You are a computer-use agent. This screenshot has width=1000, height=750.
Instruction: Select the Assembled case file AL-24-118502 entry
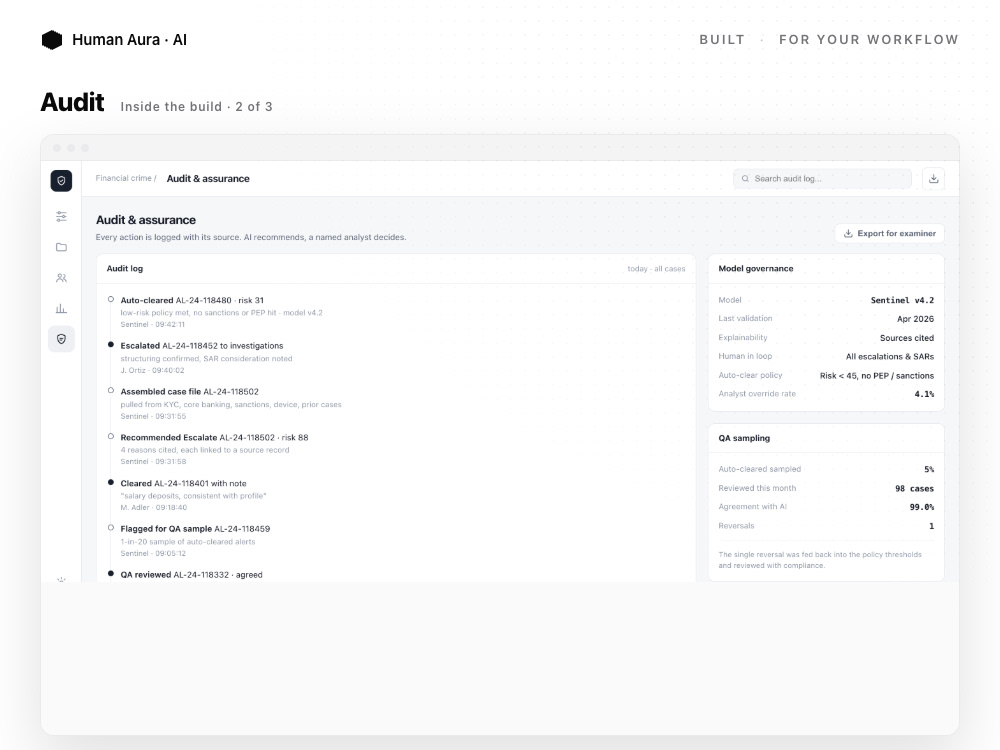(x=231, y=404)
